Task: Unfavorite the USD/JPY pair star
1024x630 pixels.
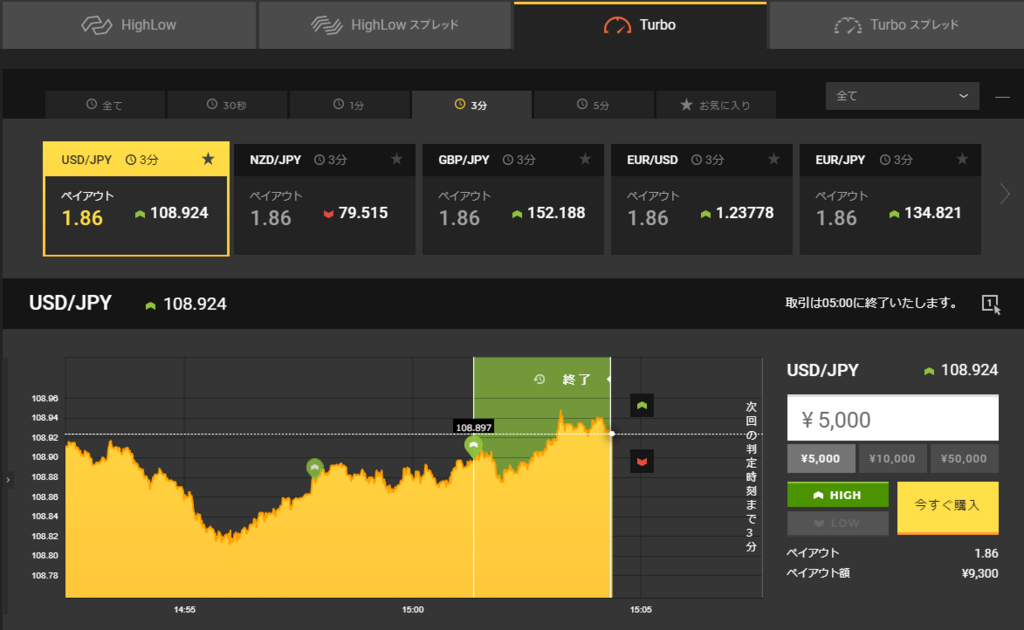Action: (x=209, y=159)
